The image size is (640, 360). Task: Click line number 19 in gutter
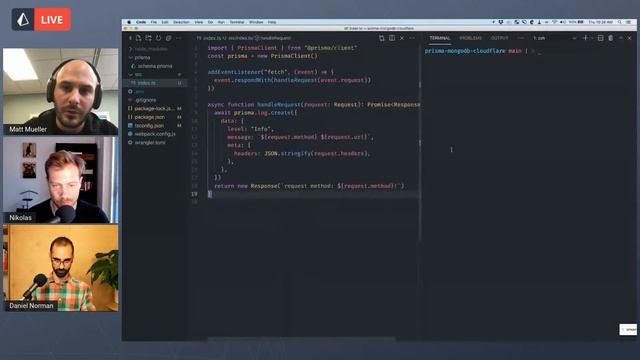tap(195, 194)
